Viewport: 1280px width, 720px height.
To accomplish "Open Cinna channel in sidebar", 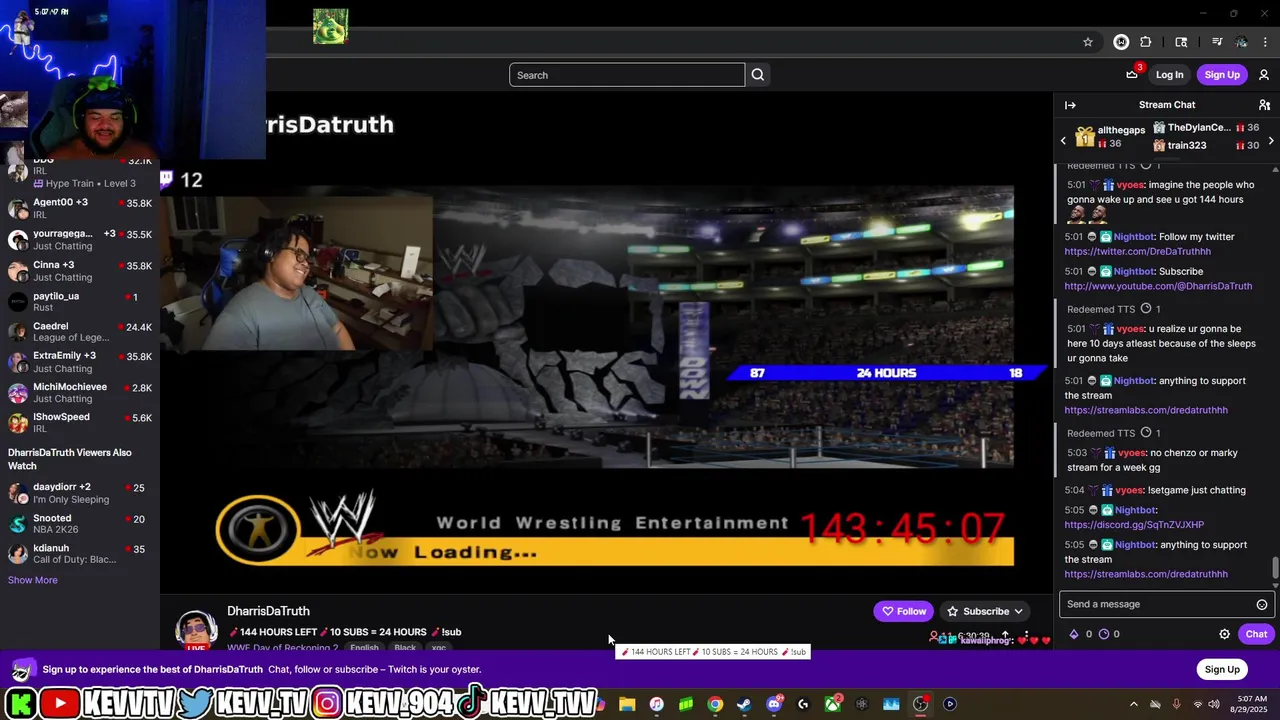I will 80,271.
